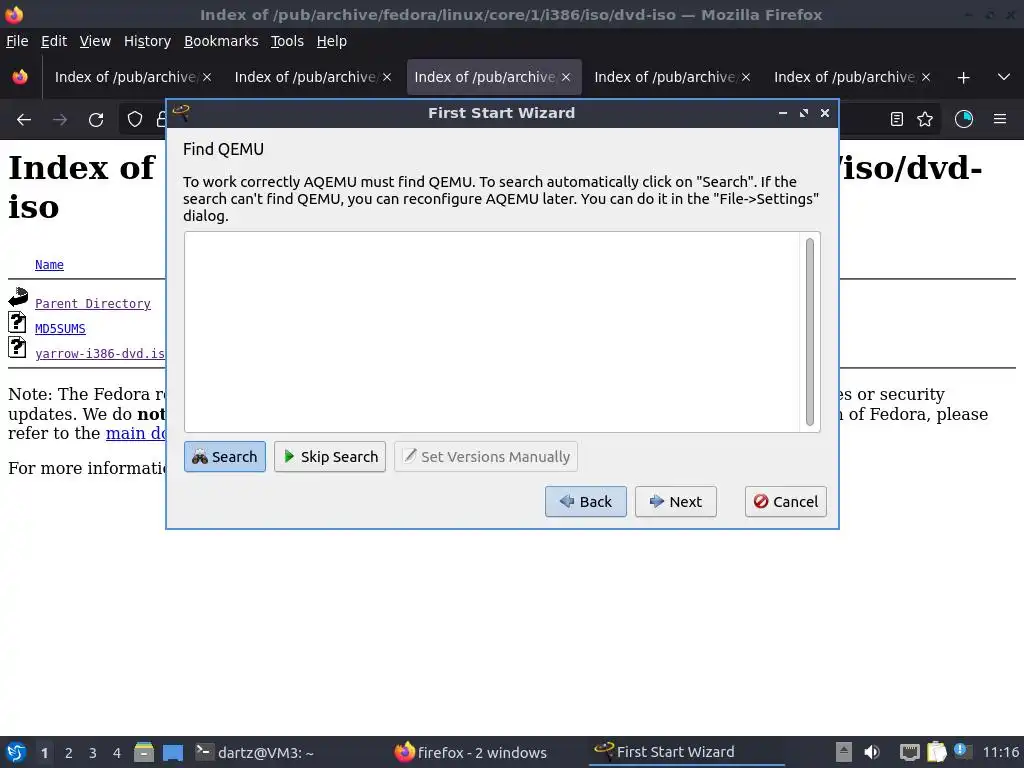
Task: Close the fourth Firefox tab
Action: click(x=746, y=77)
